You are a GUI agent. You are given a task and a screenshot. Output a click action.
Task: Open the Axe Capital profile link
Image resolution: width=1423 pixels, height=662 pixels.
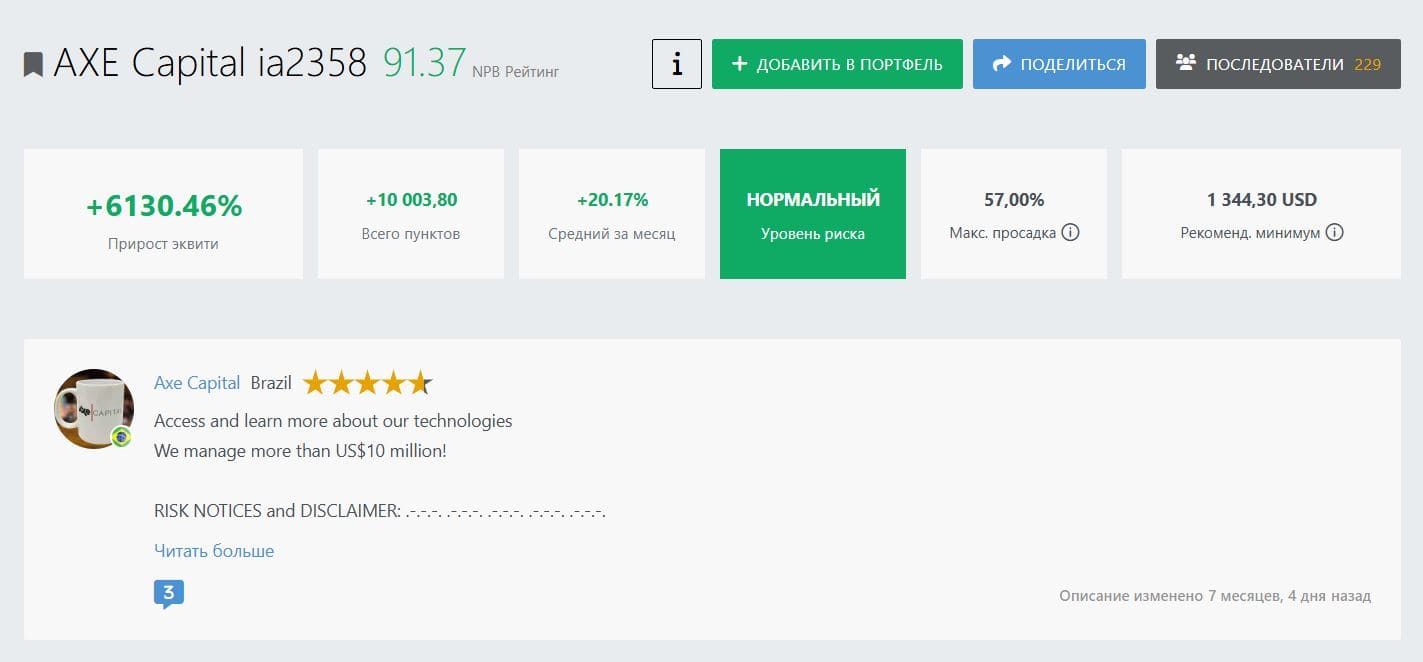pos(197,383)
